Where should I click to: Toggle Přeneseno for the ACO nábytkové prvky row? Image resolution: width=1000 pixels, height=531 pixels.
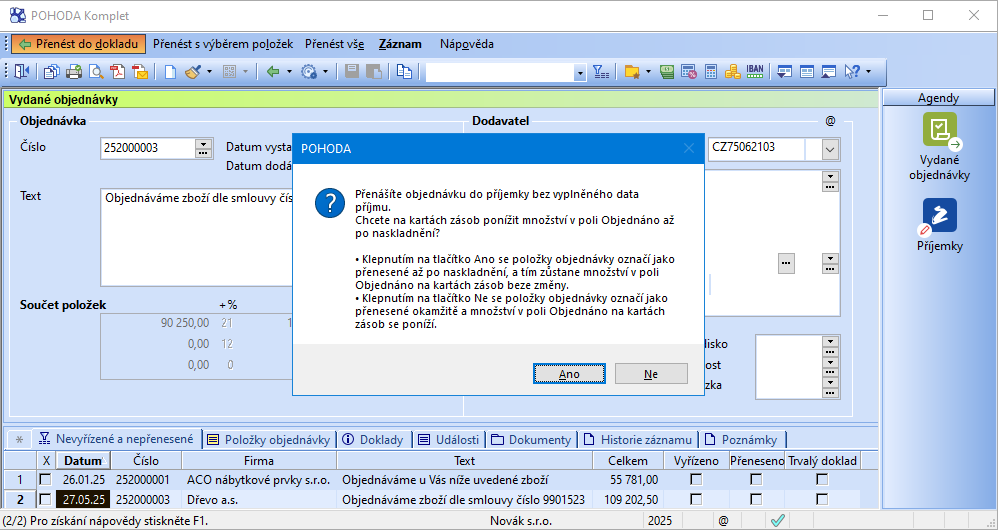(x=756, y=479)
